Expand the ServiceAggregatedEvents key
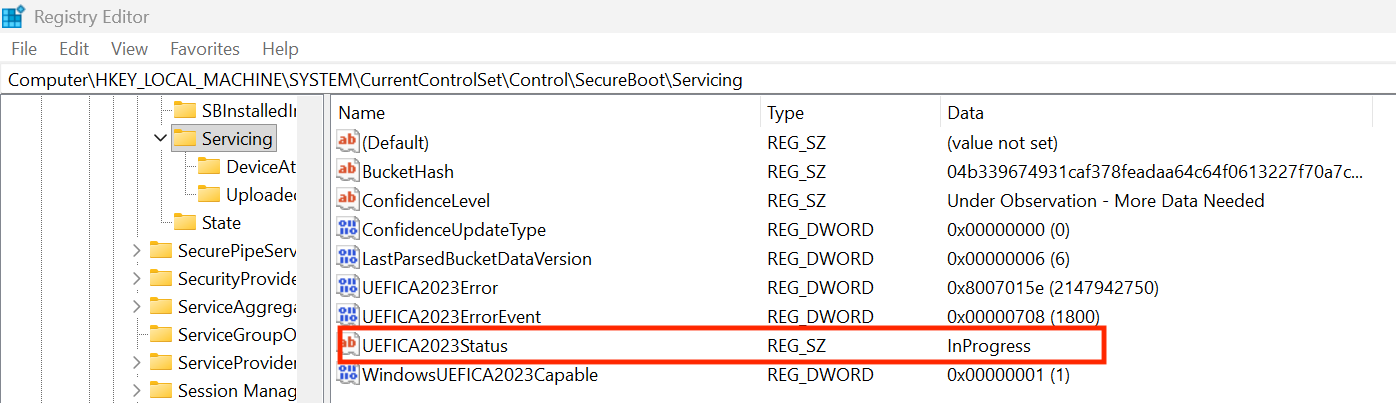The width and height of the screenshot is (1396, 403). pyautogui.click(x=136, y=306)
